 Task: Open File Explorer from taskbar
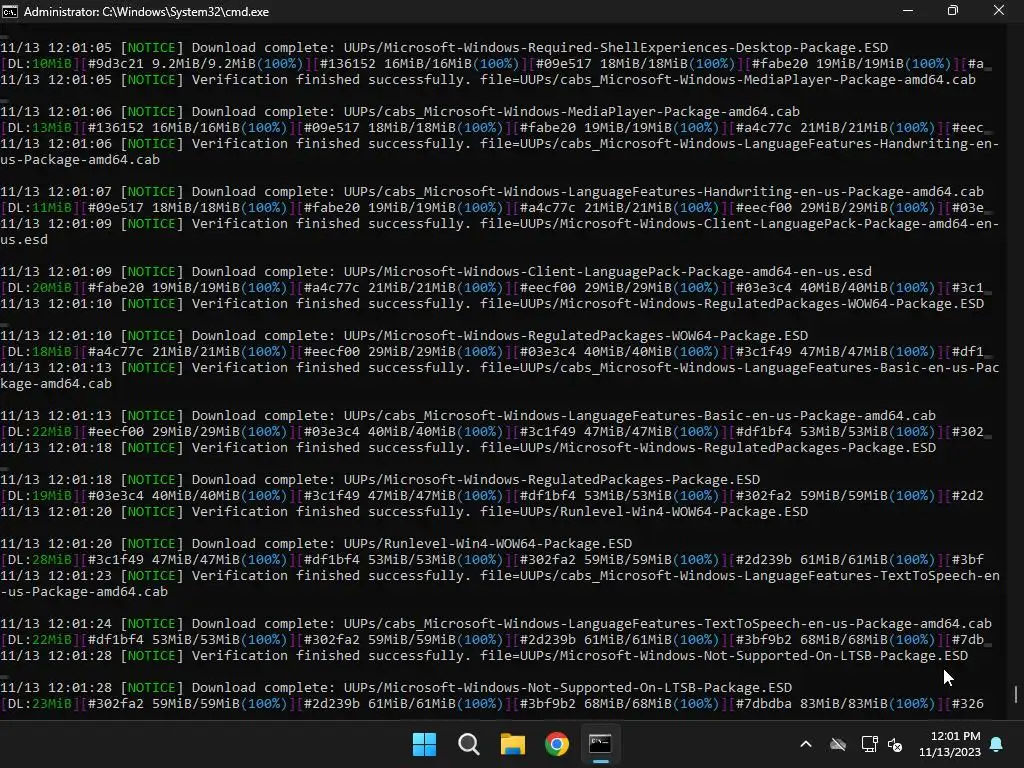tap(513, 744)
